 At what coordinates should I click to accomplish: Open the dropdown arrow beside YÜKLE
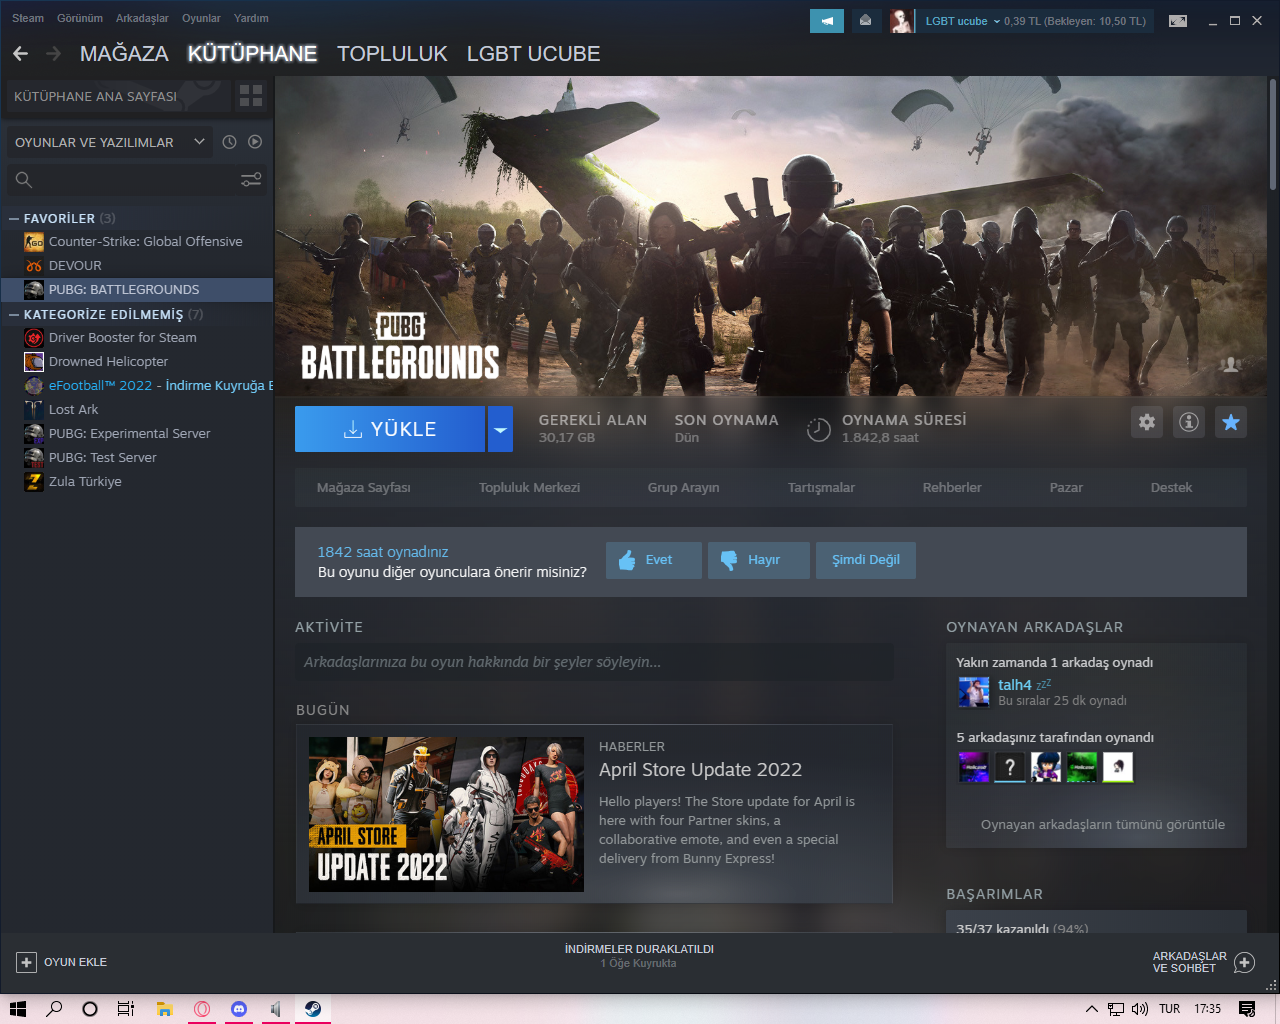[500, 429]
